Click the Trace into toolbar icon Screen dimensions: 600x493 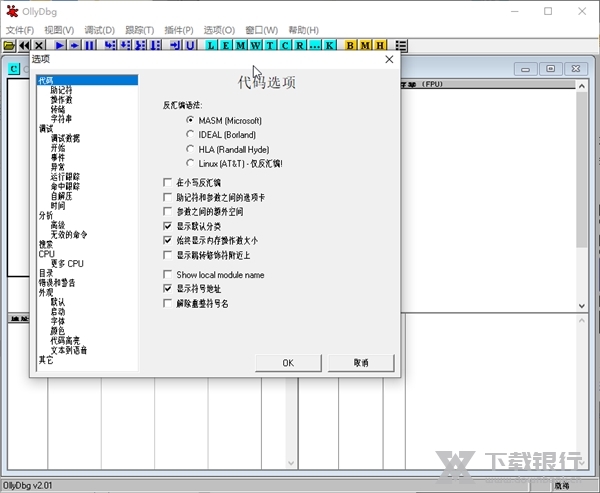tap(140, 46)
